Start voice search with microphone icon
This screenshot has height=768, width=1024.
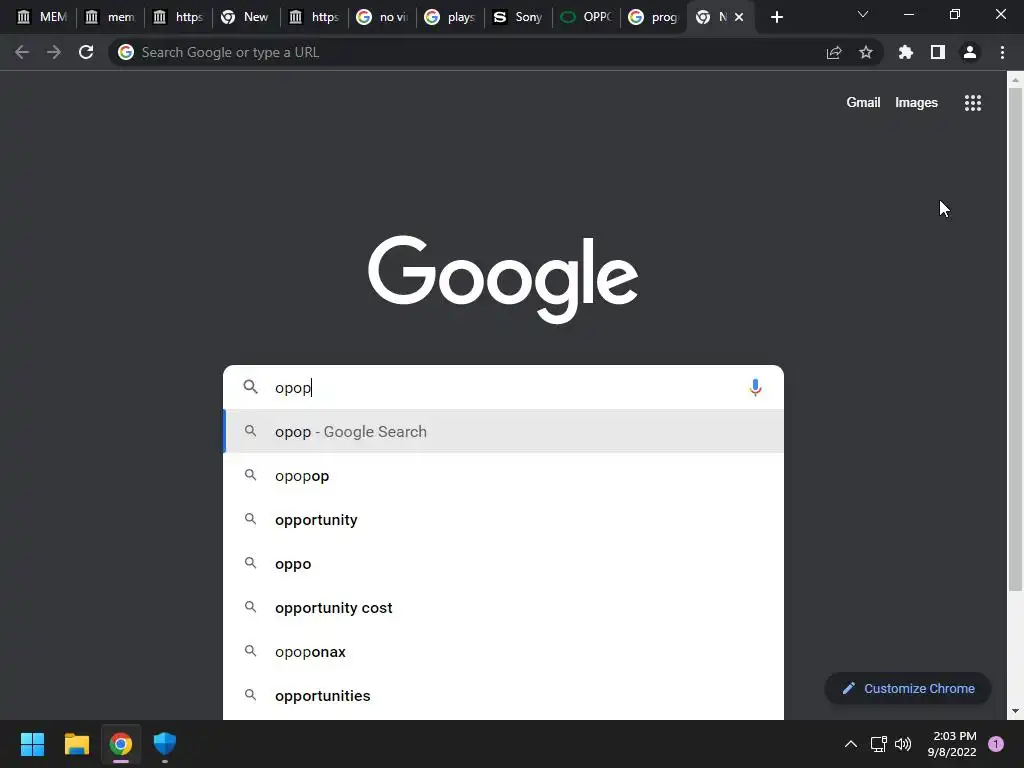[x=755, y=387]
